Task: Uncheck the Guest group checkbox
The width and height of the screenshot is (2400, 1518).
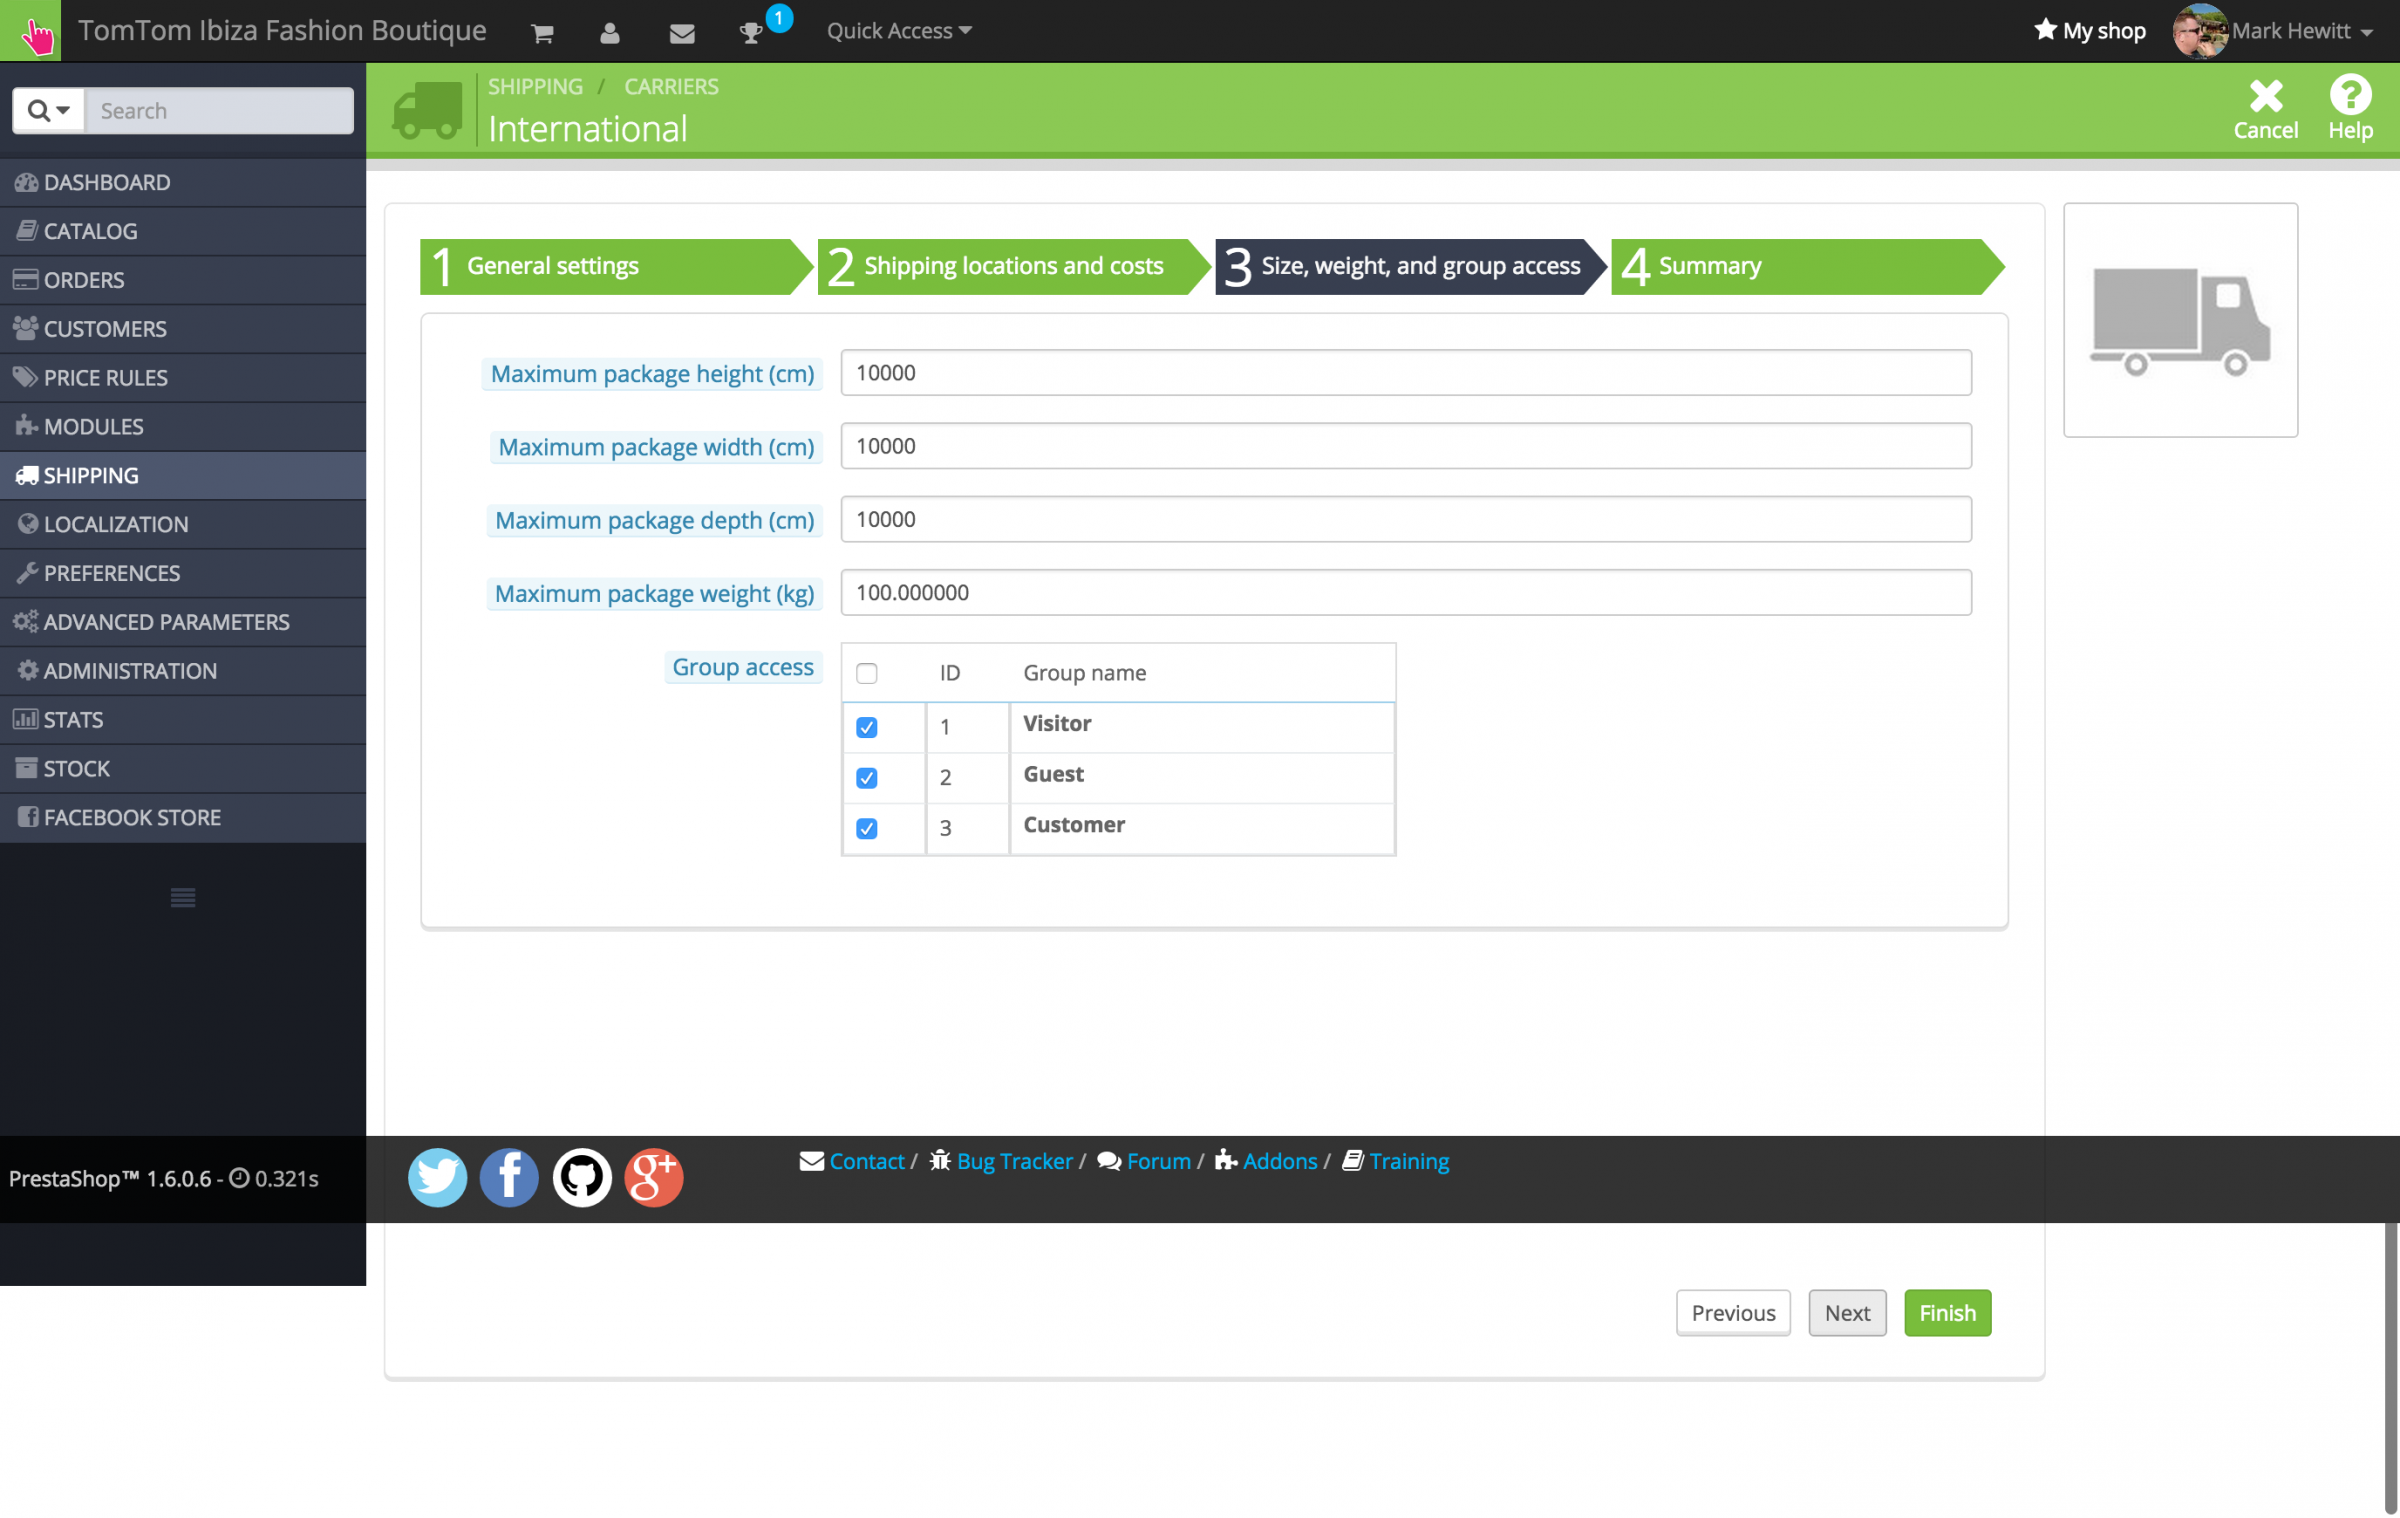Action: 867,778
